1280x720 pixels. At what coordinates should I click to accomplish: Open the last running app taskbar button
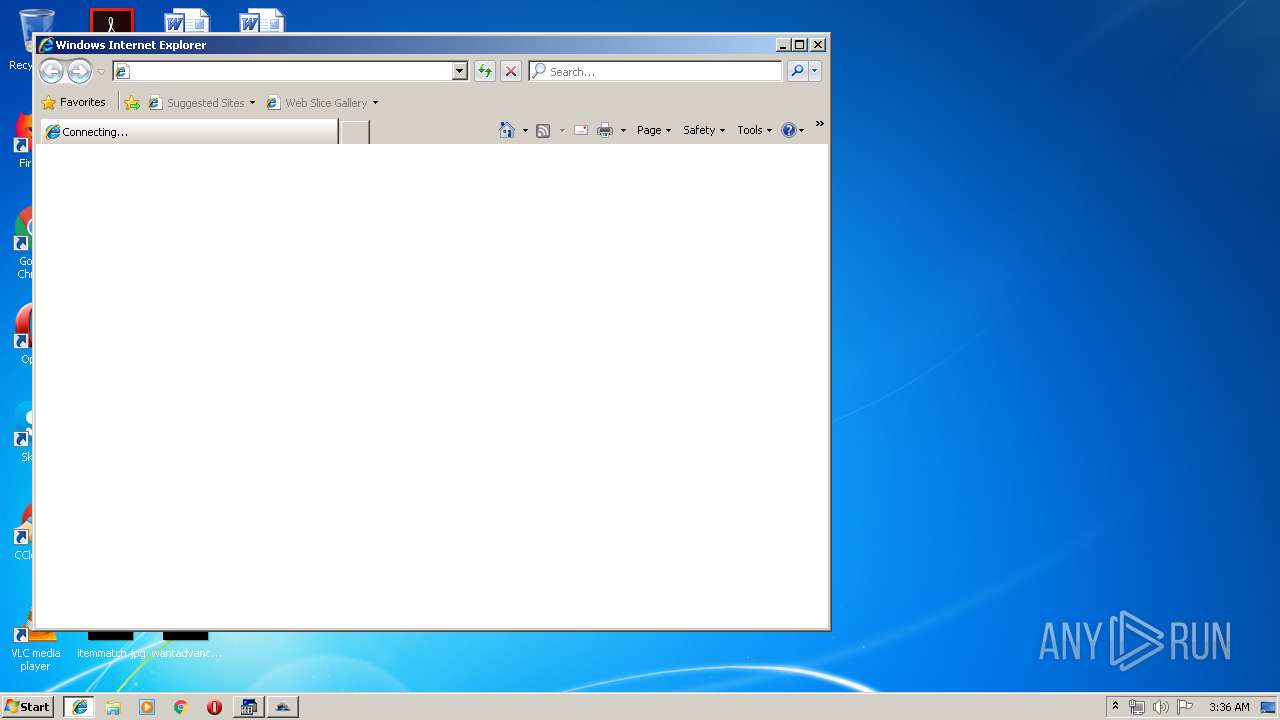coord(283,707)
